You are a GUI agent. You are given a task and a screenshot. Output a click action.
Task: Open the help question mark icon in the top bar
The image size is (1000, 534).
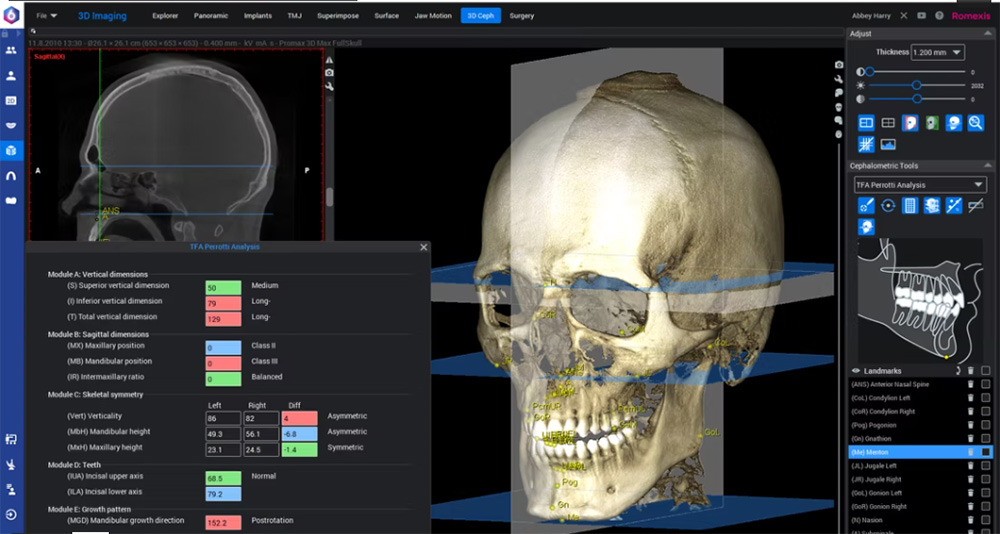pyautogui.click(x=939, y=15)
